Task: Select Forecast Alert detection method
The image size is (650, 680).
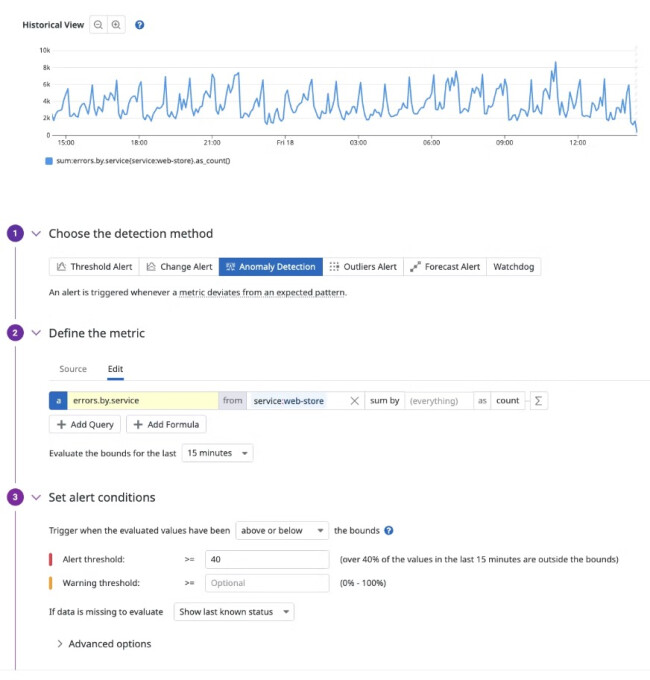Action: click(445, 267)
